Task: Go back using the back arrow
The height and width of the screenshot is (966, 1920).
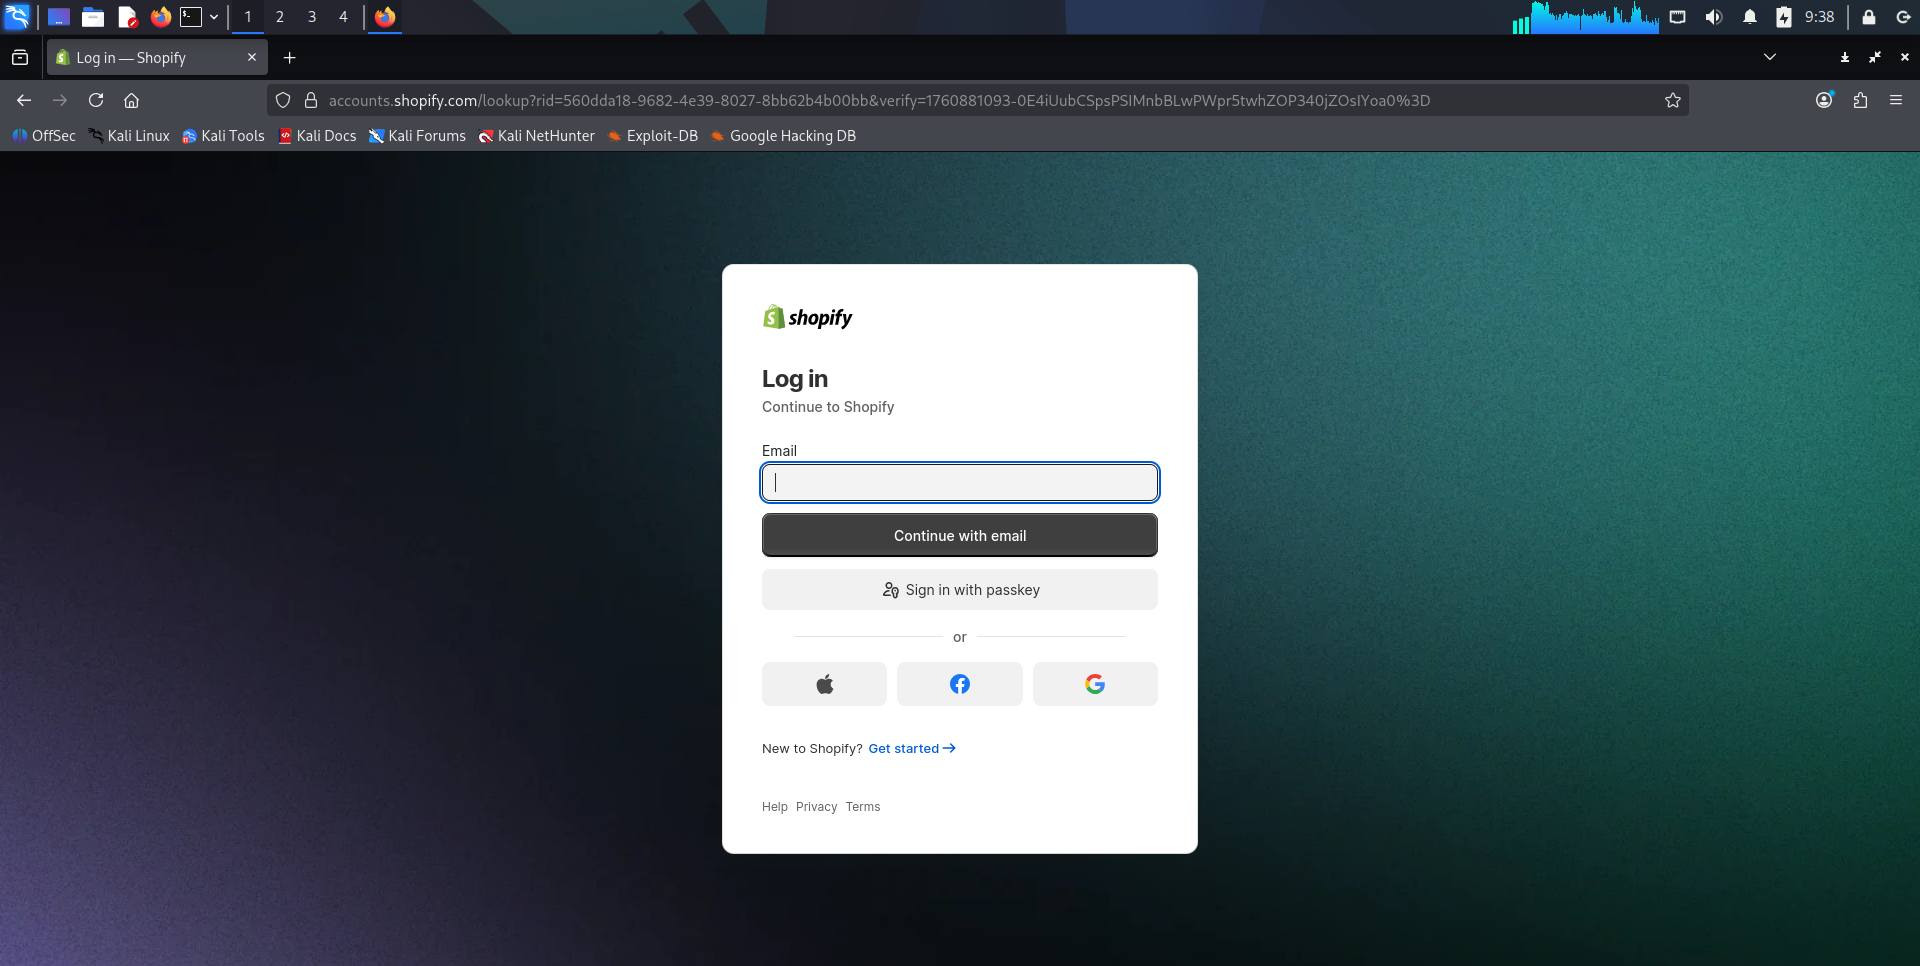Action: (24, 100)
